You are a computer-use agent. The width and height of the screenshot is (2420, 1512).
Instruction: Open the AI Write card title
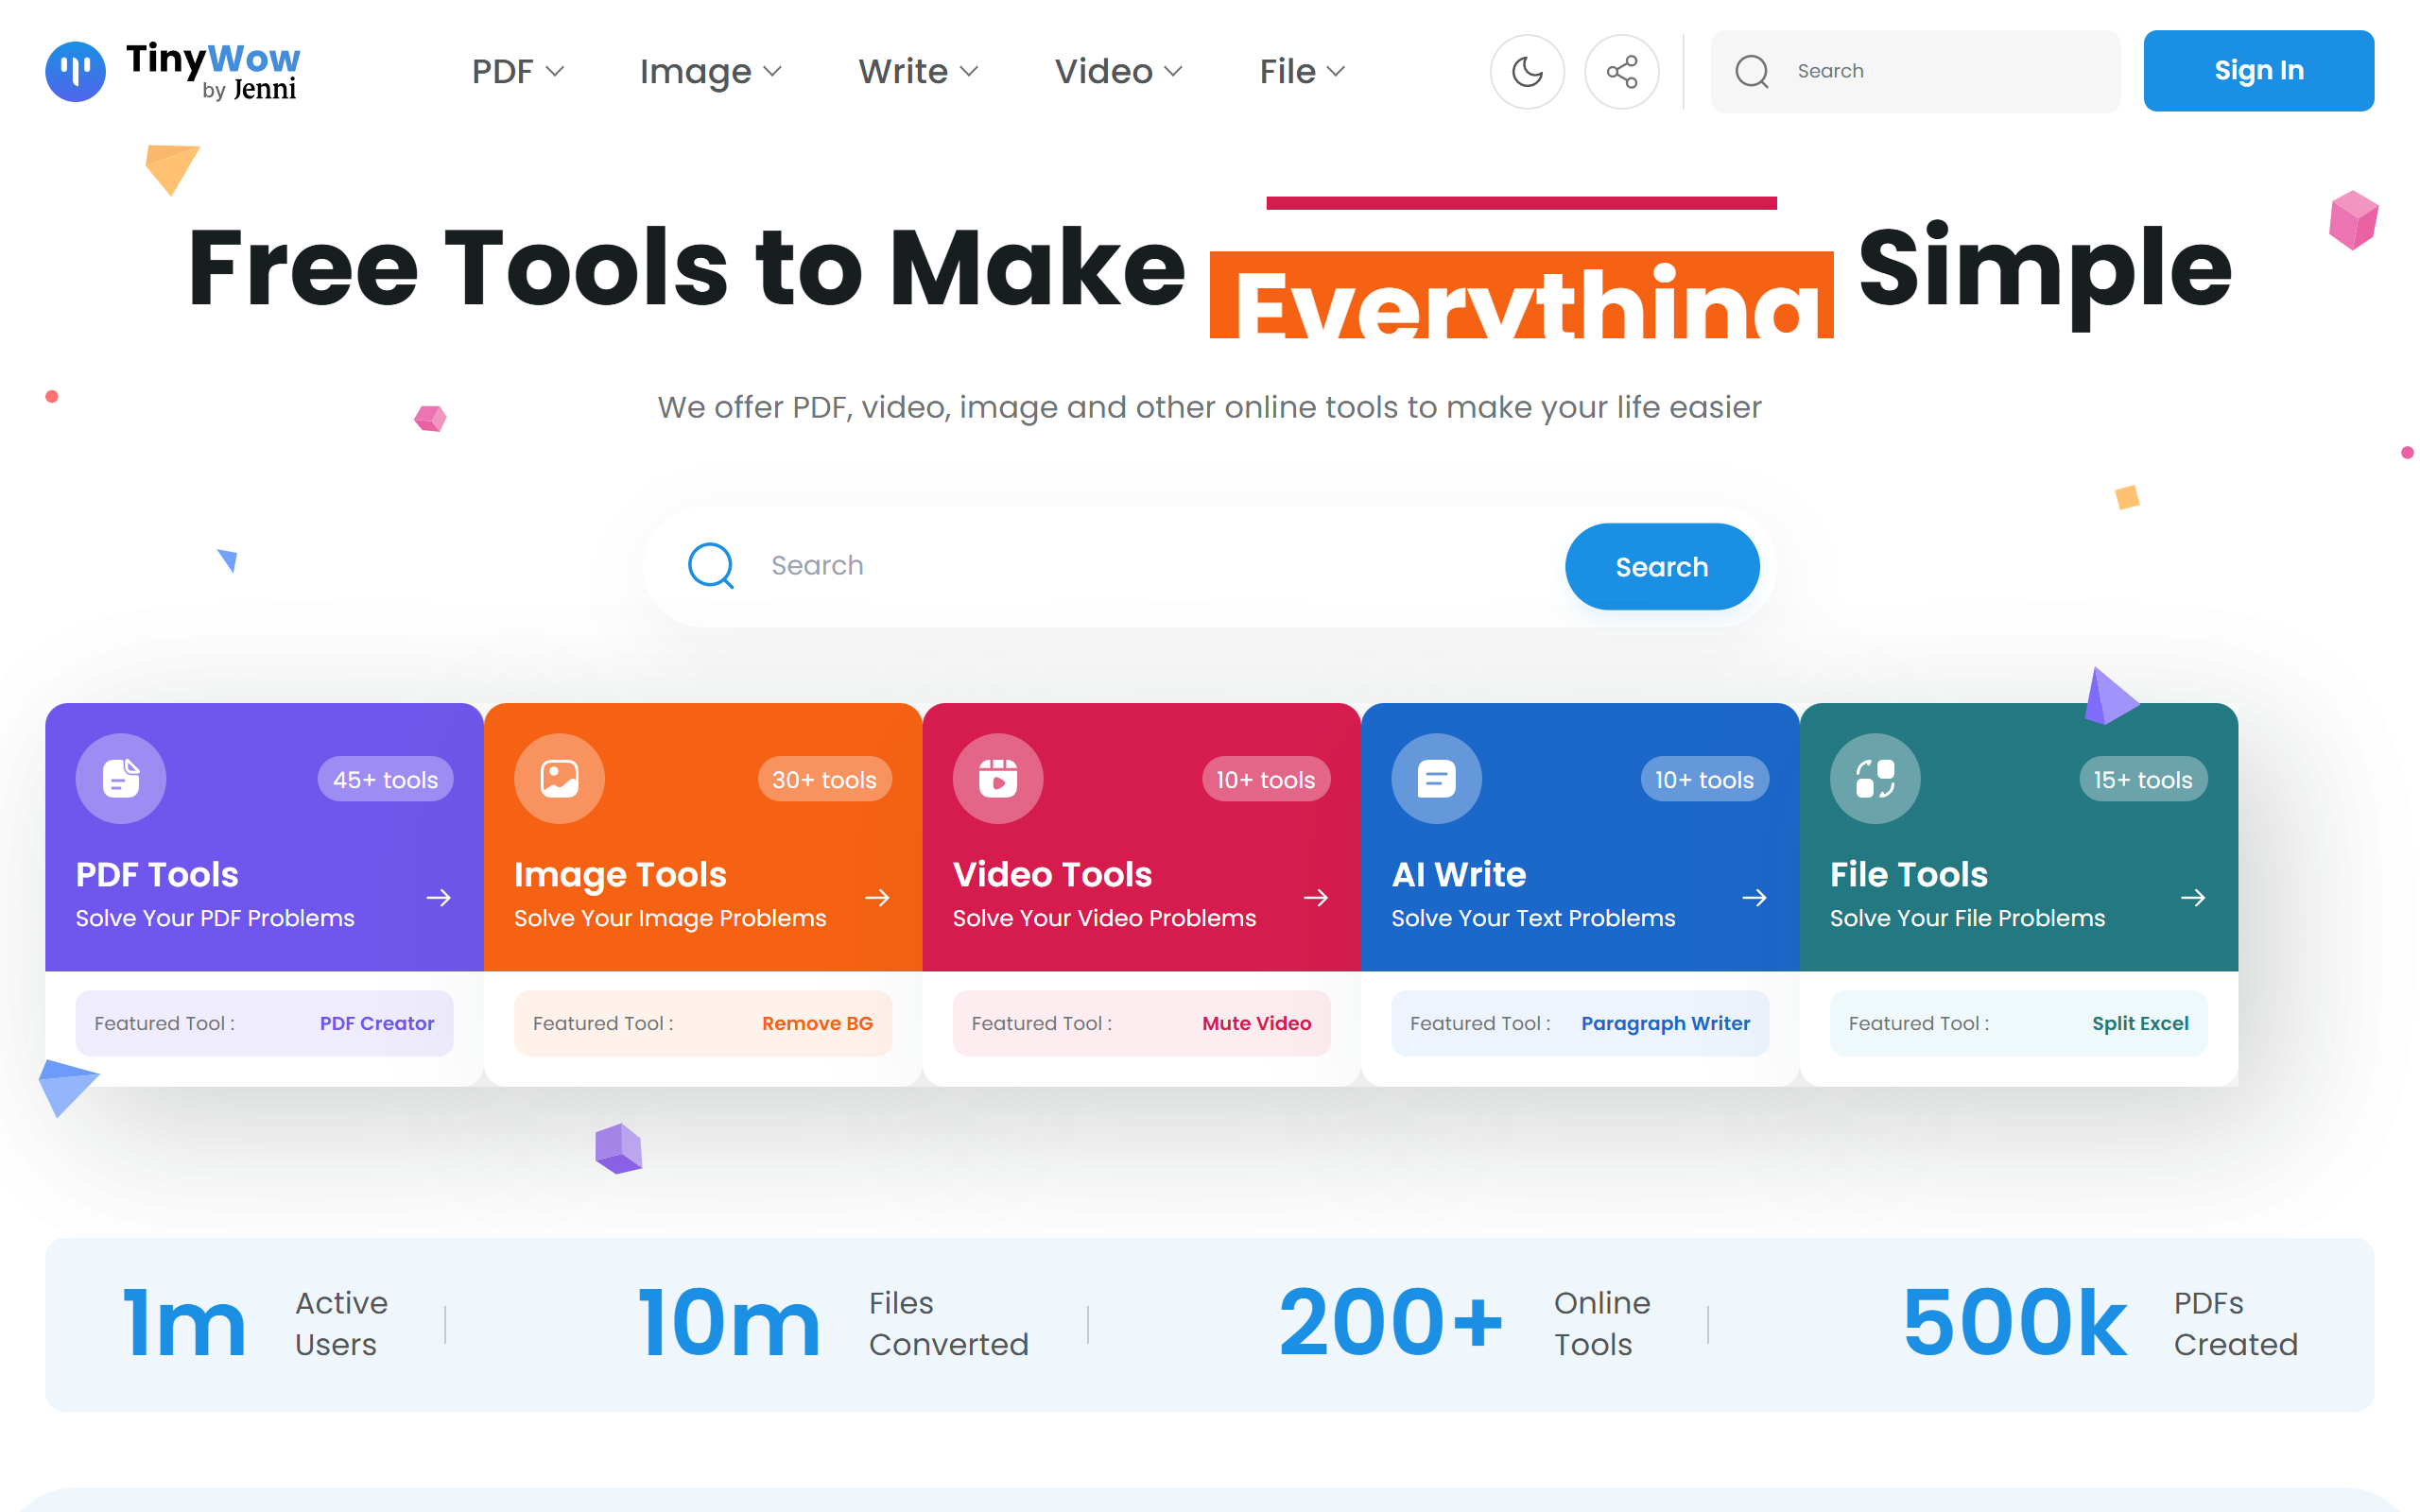[x=1458, y=875]
